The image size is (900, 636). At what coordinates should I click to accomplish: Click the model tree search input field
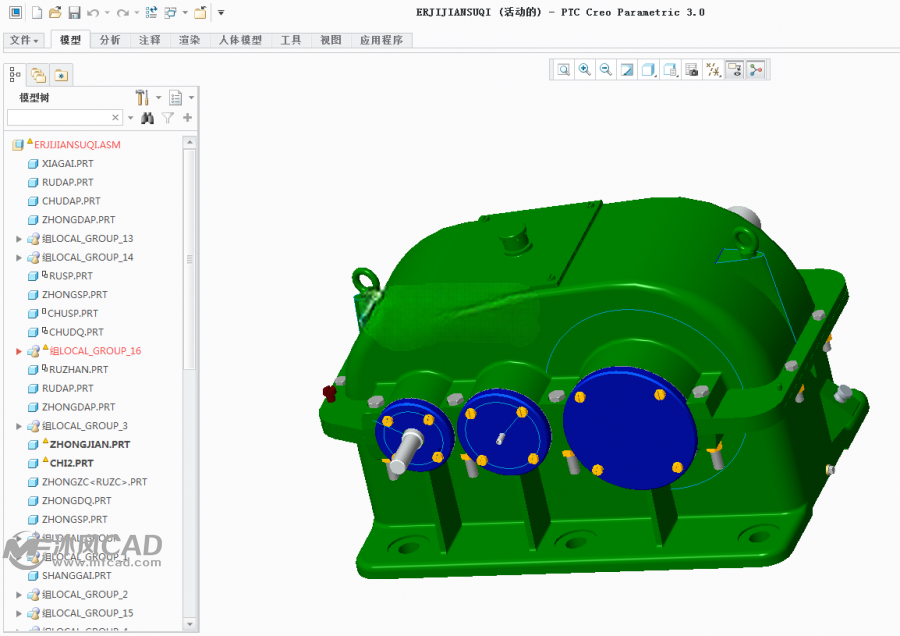tap(65, 118)
